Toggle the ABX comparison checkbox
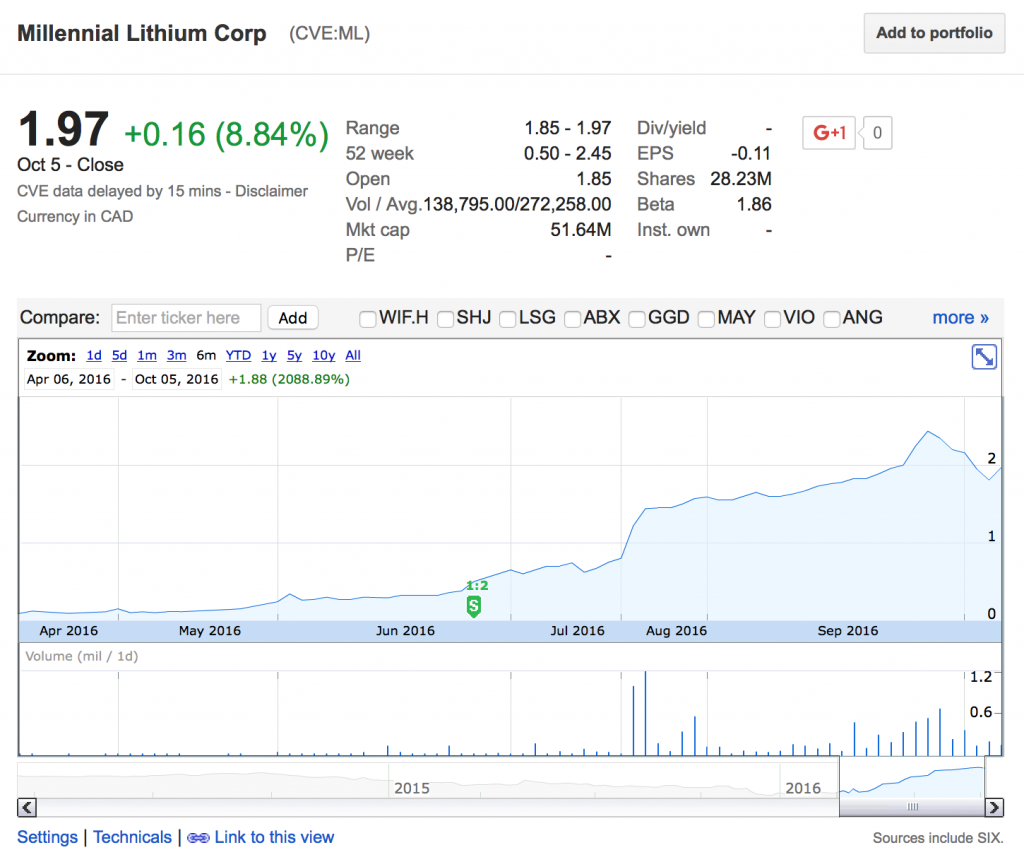Viewport: 1024px width, 862px height. click(x=573, y=319)
